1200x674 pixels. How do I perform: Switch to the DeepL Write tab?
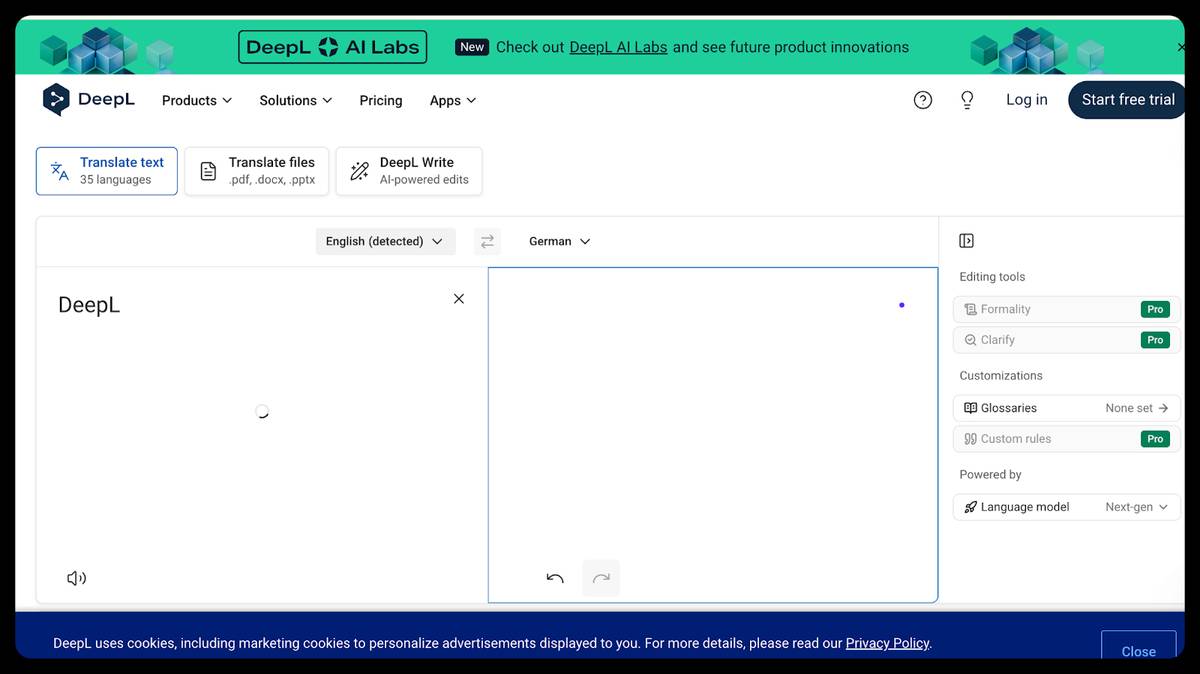(x=409, y=171)
